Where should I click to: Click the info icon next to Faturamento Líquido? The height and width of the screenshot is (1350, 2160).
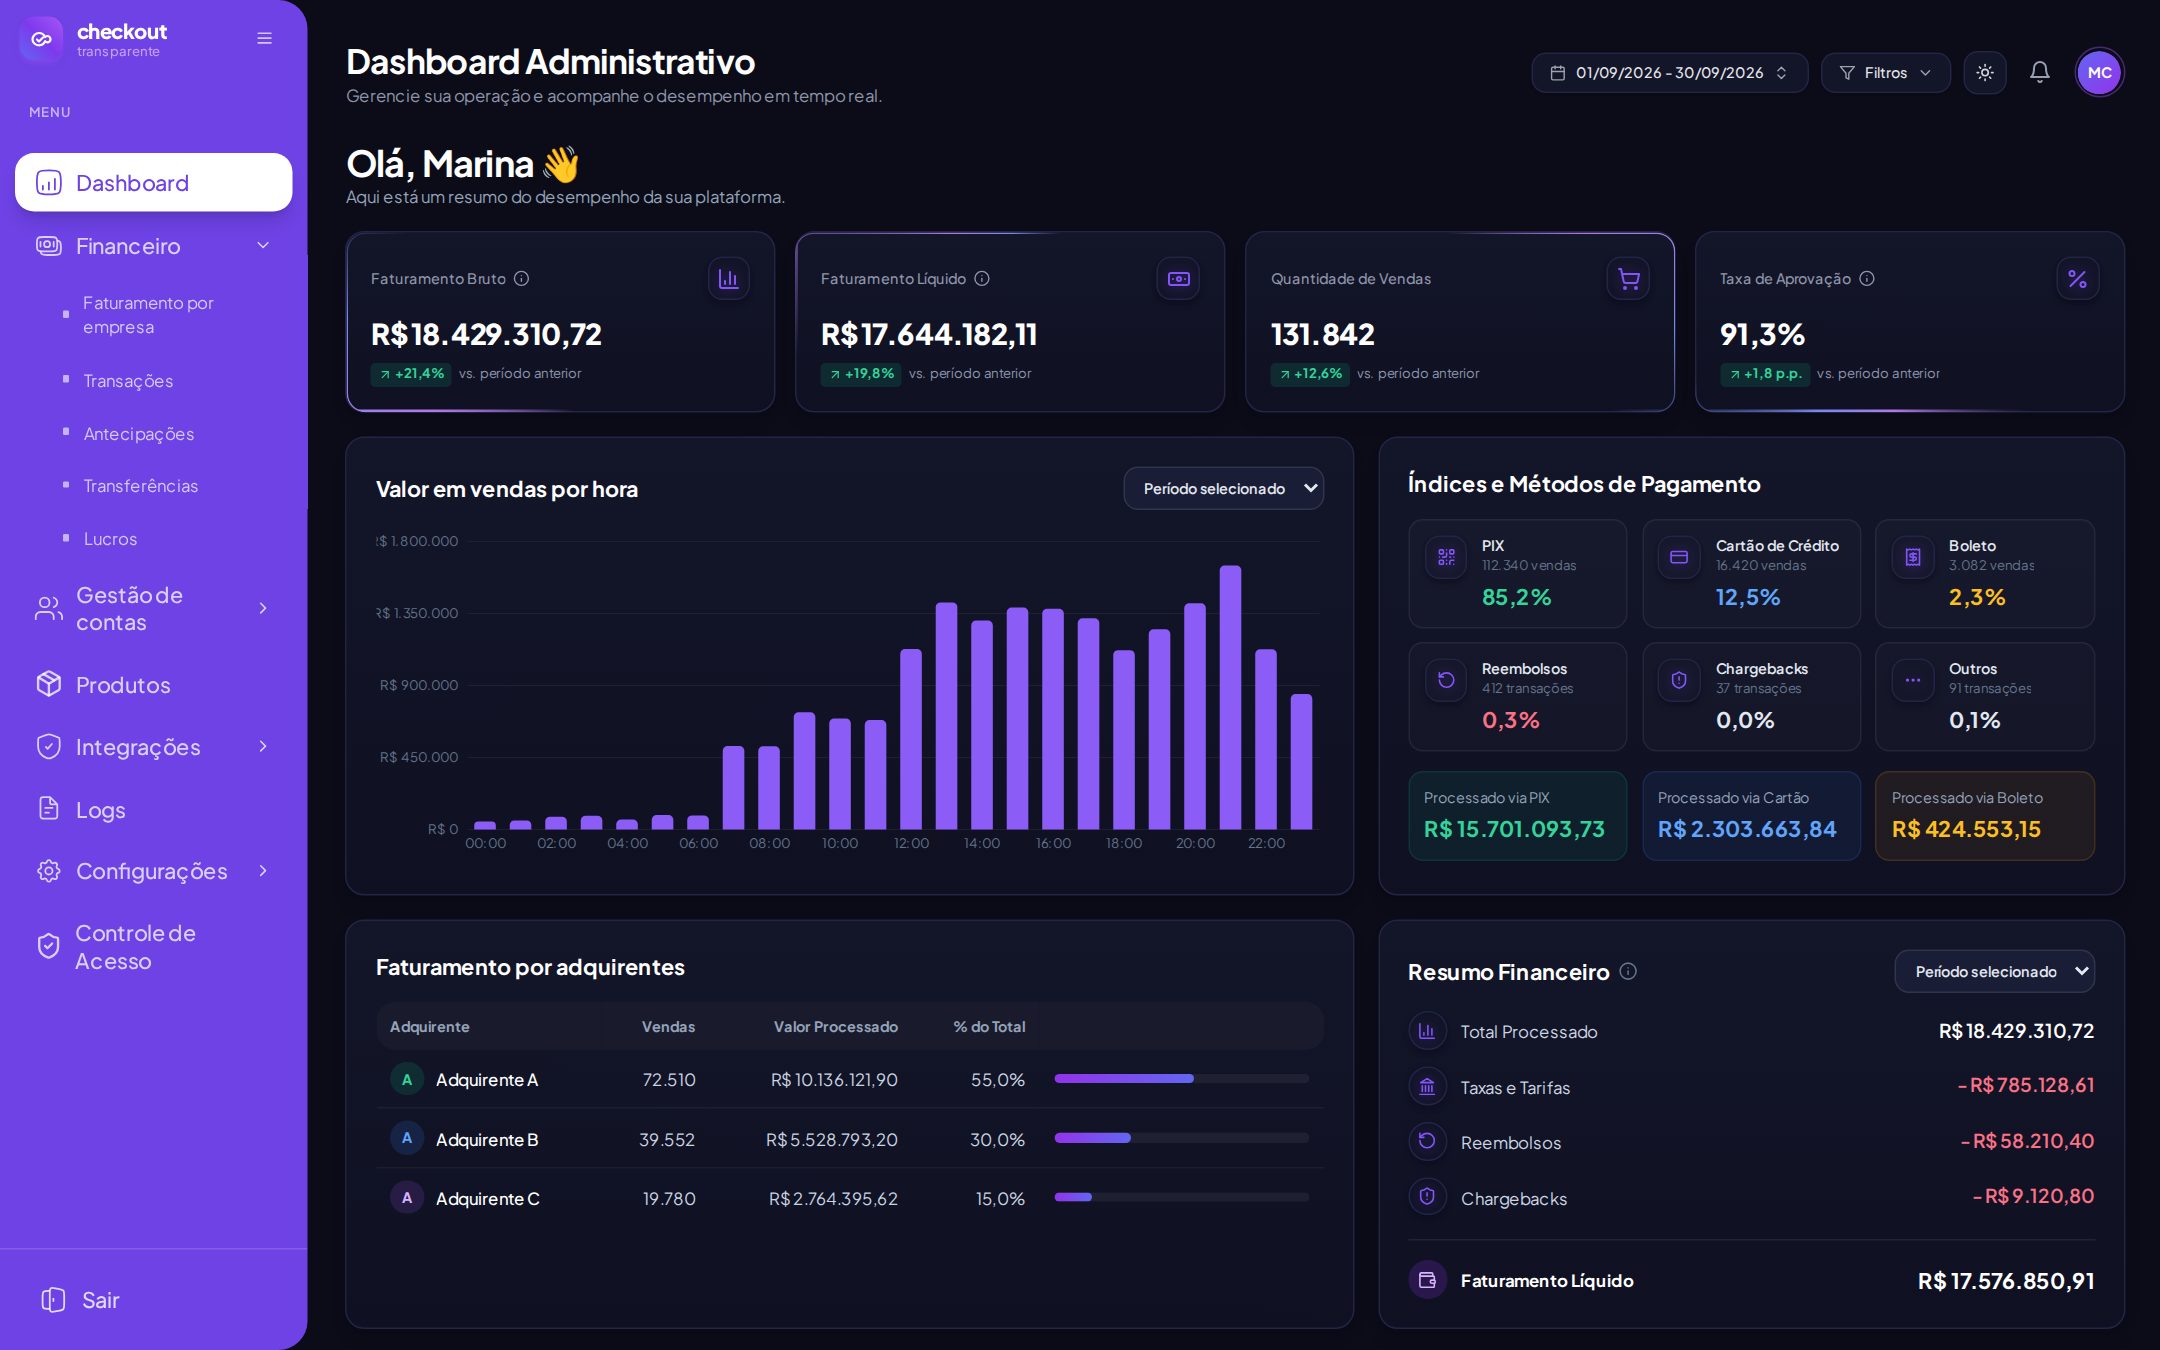[982, 279]
